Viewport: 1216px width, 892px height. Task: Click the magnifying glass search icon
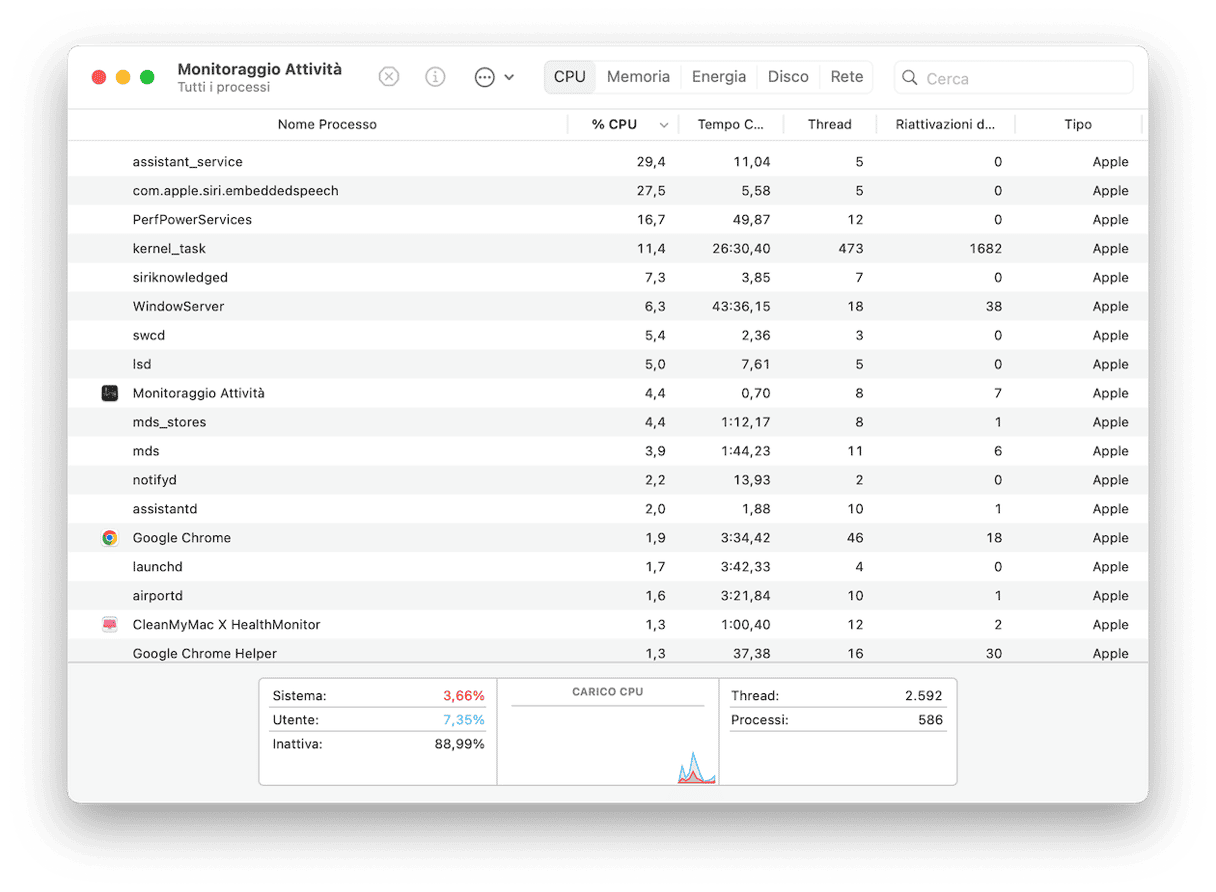pyautogui.click(x=910, y=78)
